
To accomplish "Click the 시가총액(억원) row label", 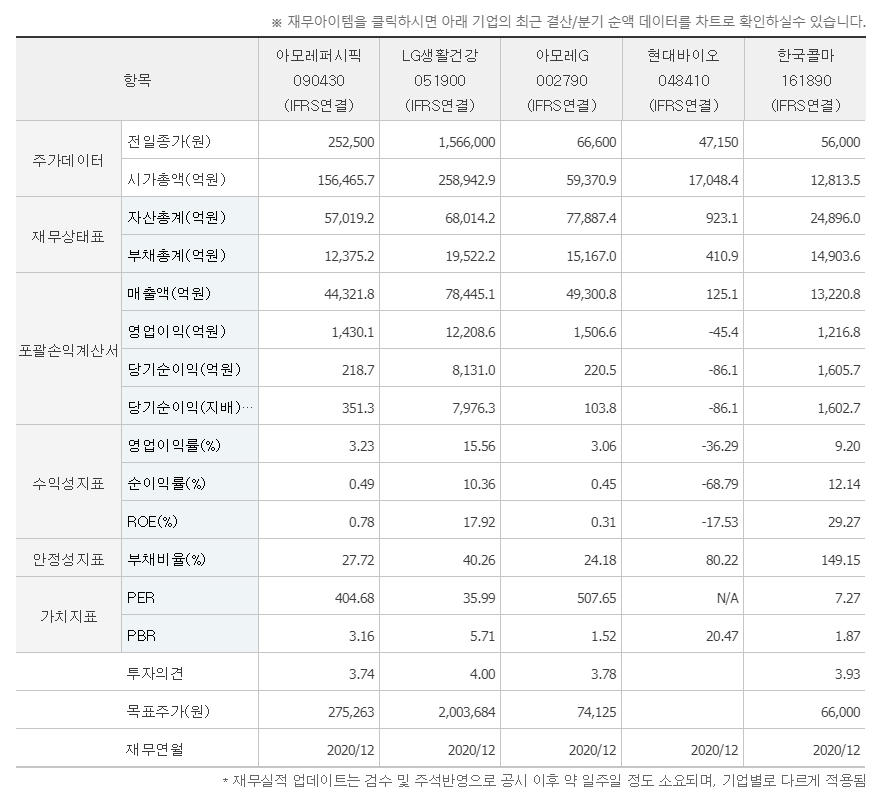I will pyautogui.click(x=176, y=179).
